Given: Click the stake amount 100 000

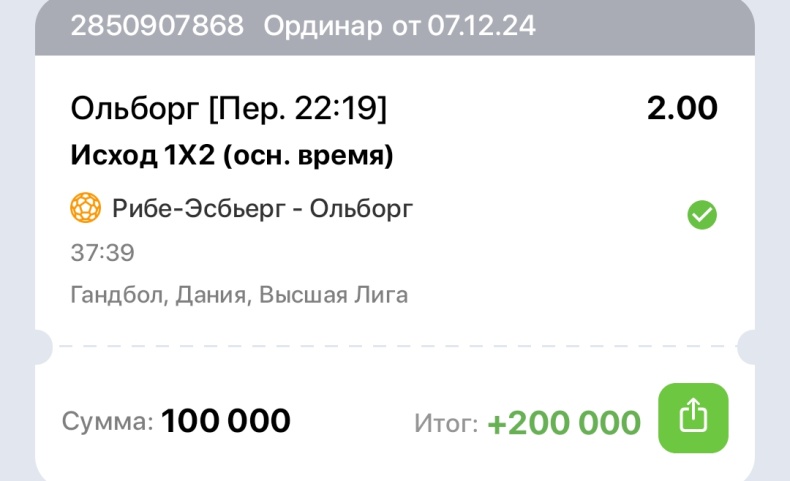Looking at the screenshot, I should 226,421.
